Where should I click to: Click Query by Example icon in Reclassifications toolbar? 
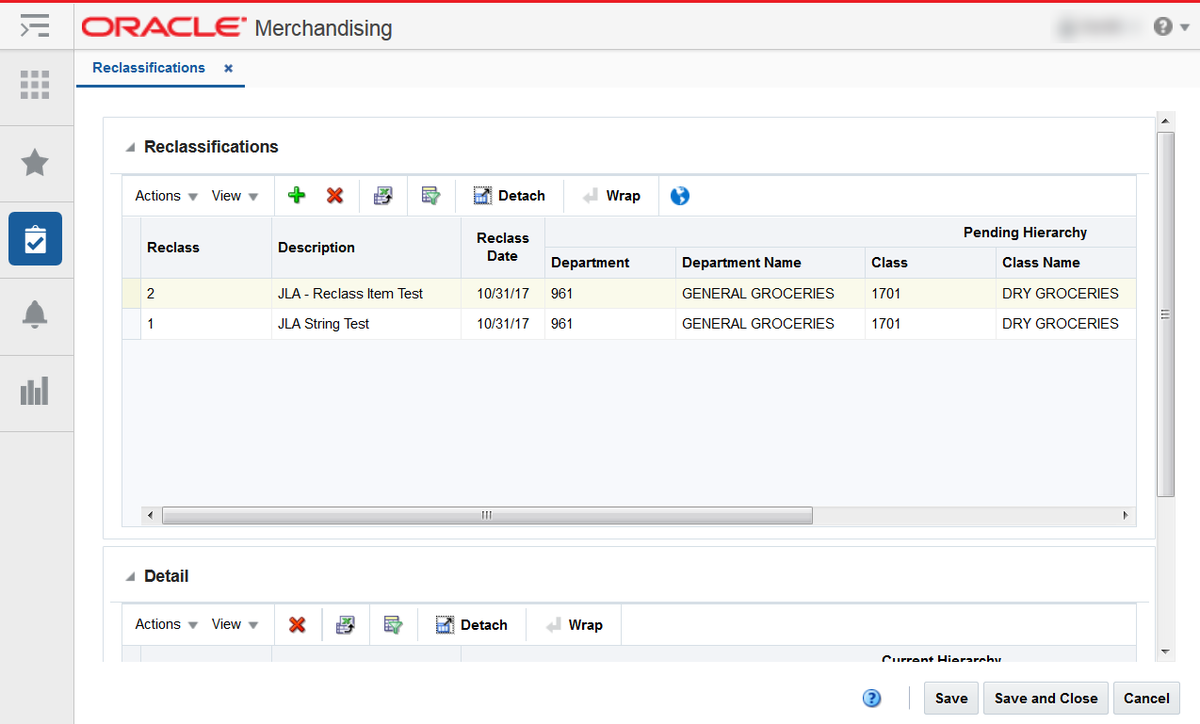[x=431, y=196]
